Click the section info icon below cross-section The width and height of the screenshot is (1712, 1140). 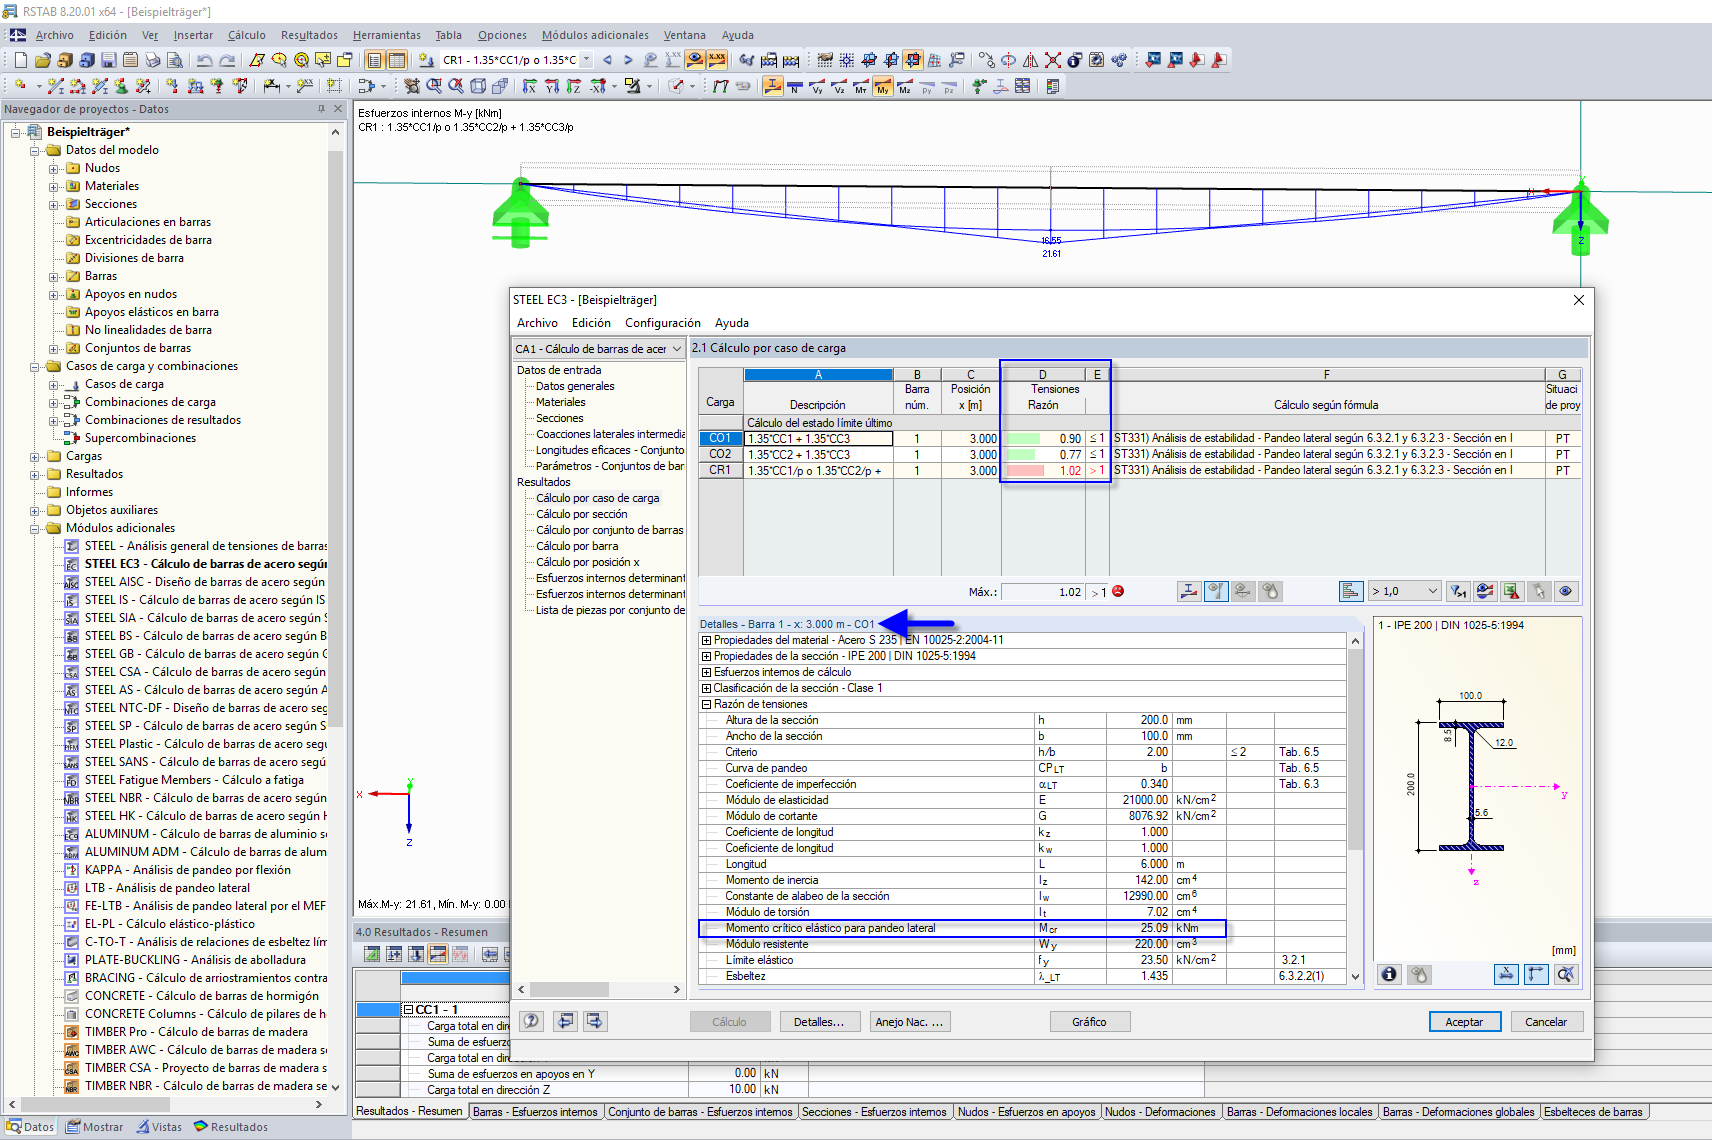point(1389,974)
